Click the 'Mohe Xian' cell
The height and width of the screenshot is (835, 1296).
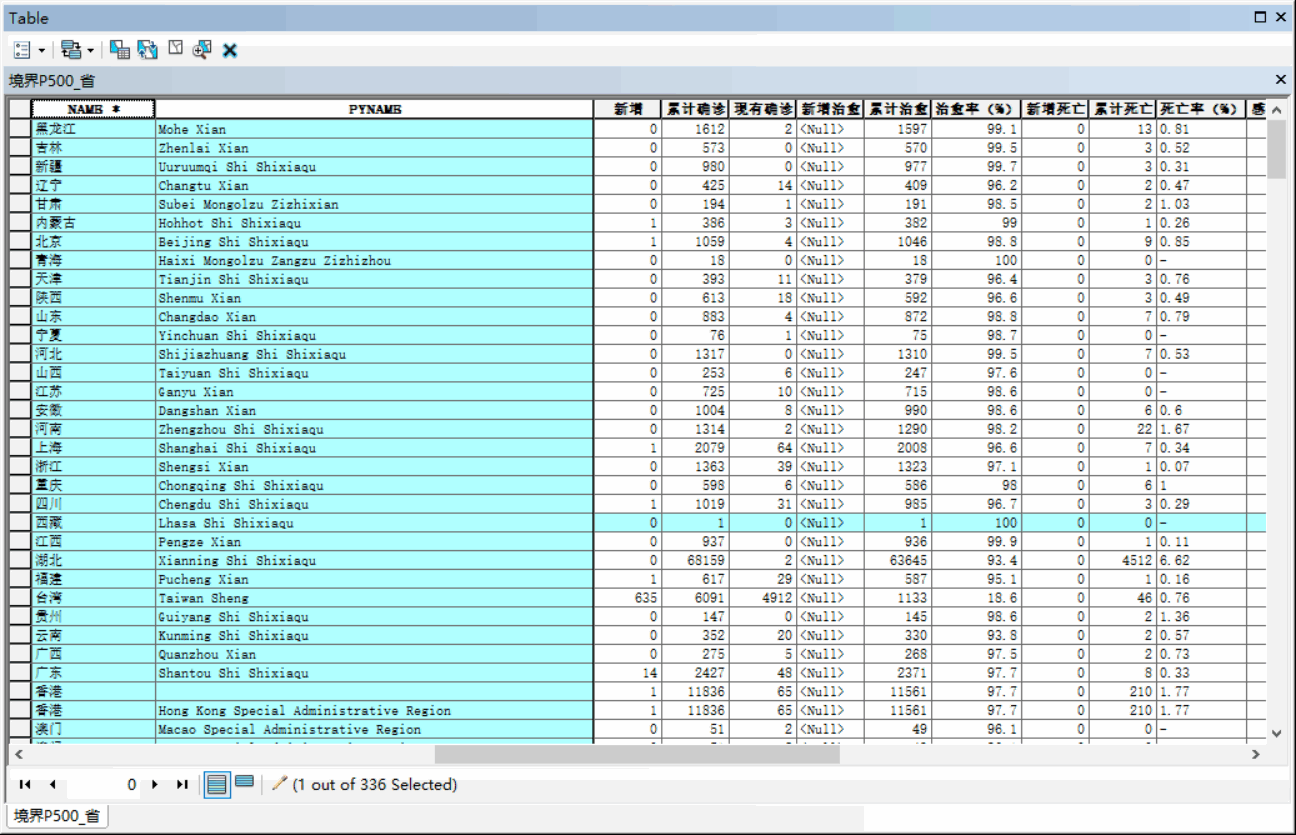(375, 129)
